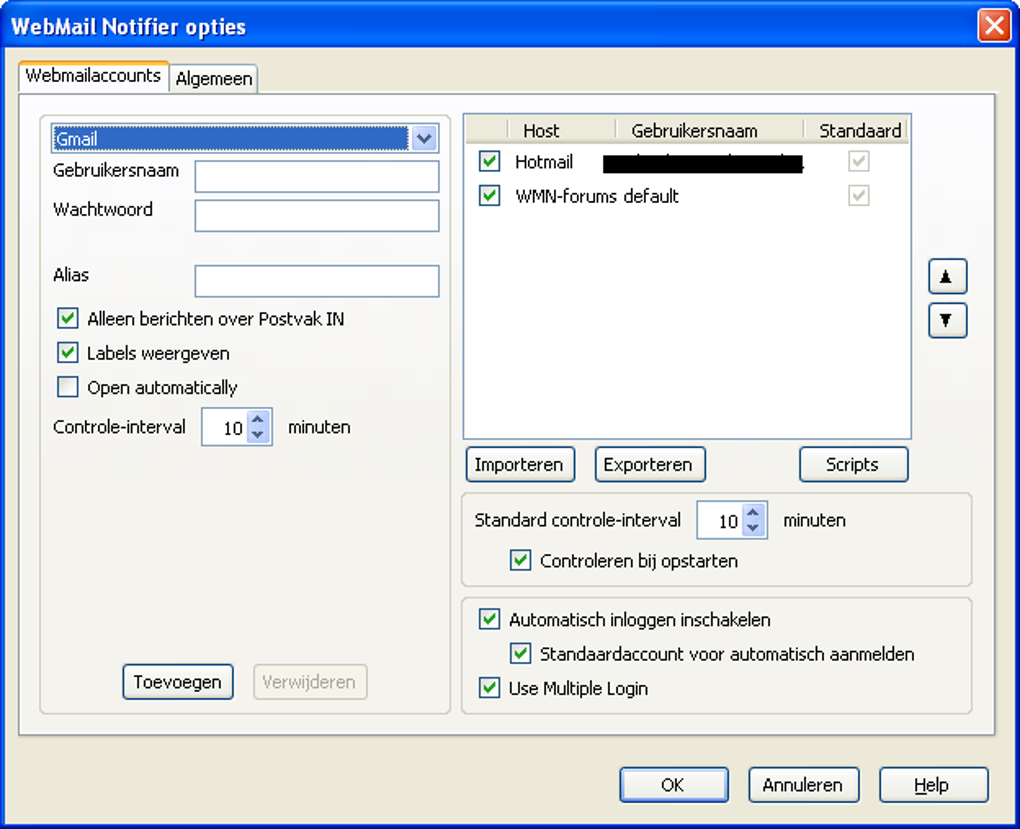Click the Importeren button
This screenshot has width=1020, height=829.
520,464
